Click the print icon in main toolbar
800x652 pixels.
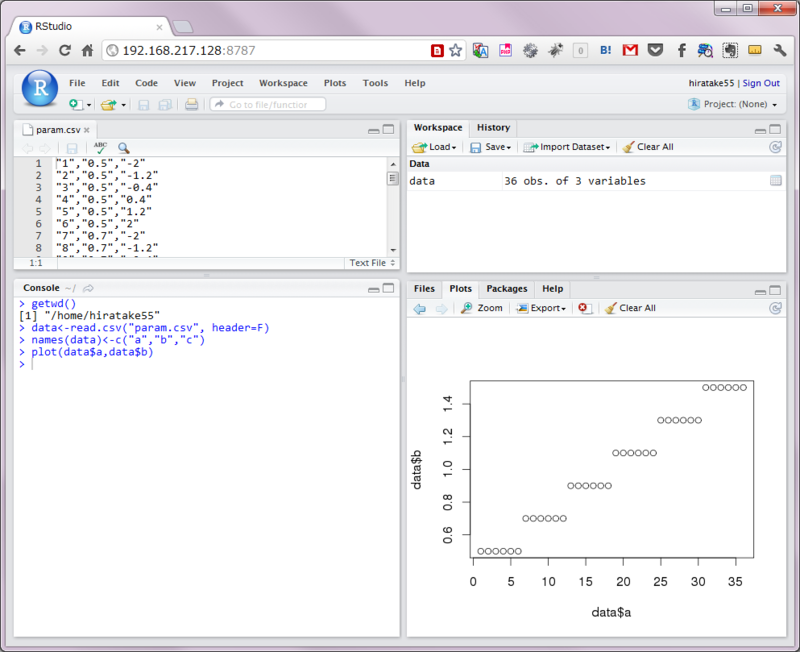pos(191,105)
